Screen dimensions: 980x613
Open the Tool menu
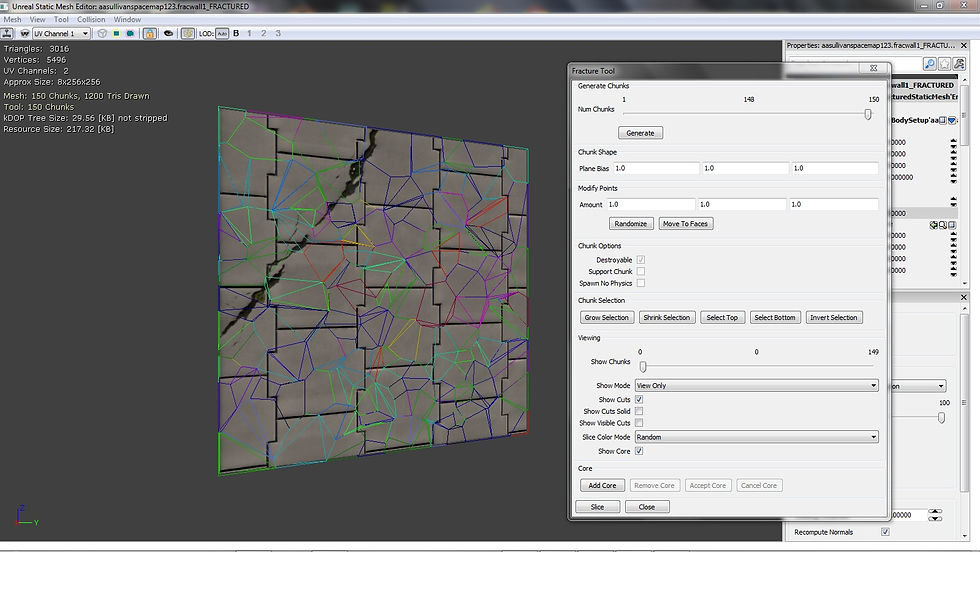(x=61, y=19)
